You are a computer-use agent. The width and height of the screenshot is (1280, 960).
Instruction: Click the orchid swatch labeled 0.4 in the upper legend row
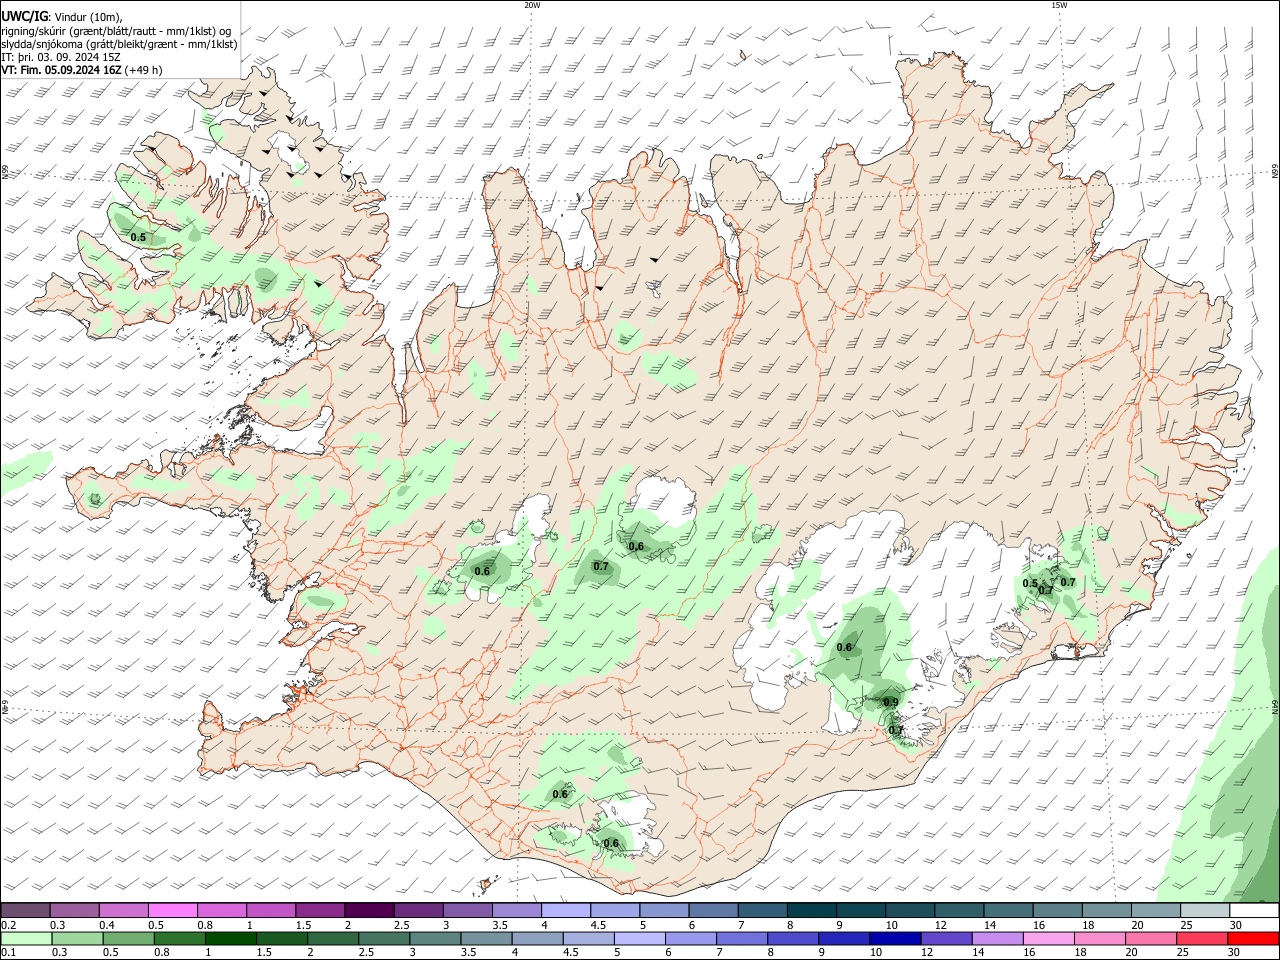pyautogui.click(x=124, y=910)
